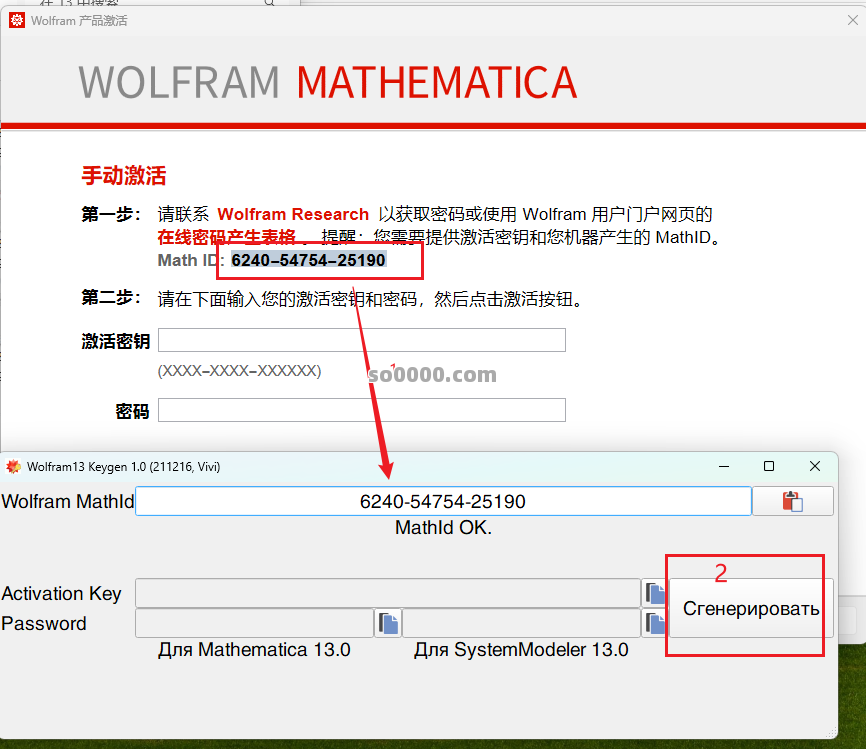This screenshot has width=866, height=749.
Task: Focus the 激活密钥 input field
Action: 361,340
